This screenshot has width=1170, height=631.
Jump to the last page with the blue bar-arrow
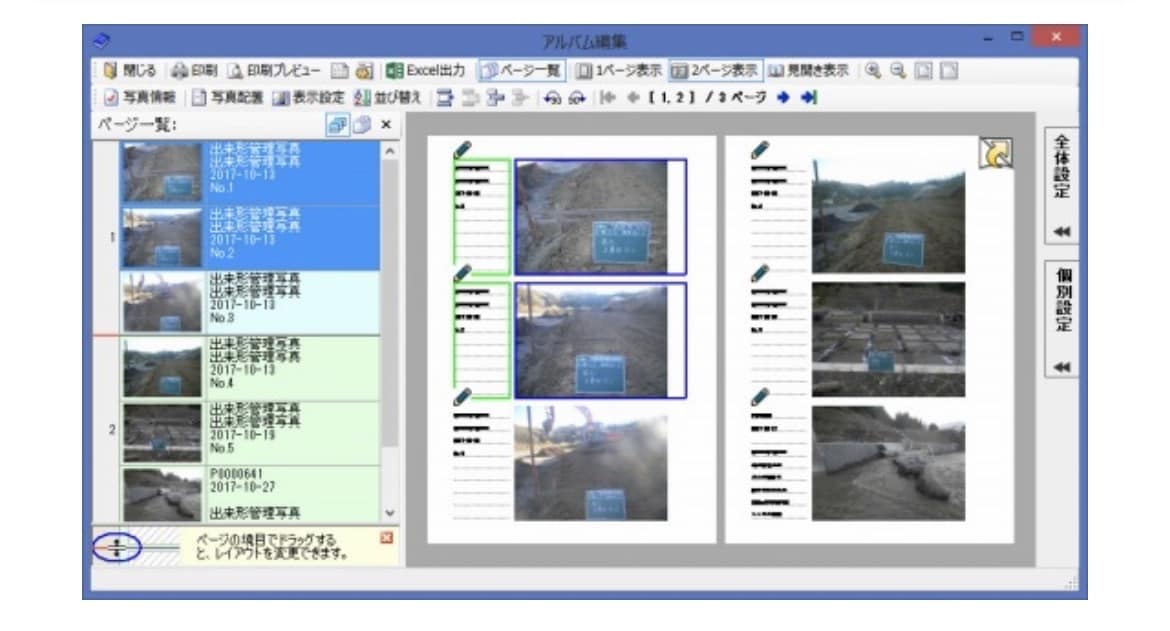pos(809,98)
